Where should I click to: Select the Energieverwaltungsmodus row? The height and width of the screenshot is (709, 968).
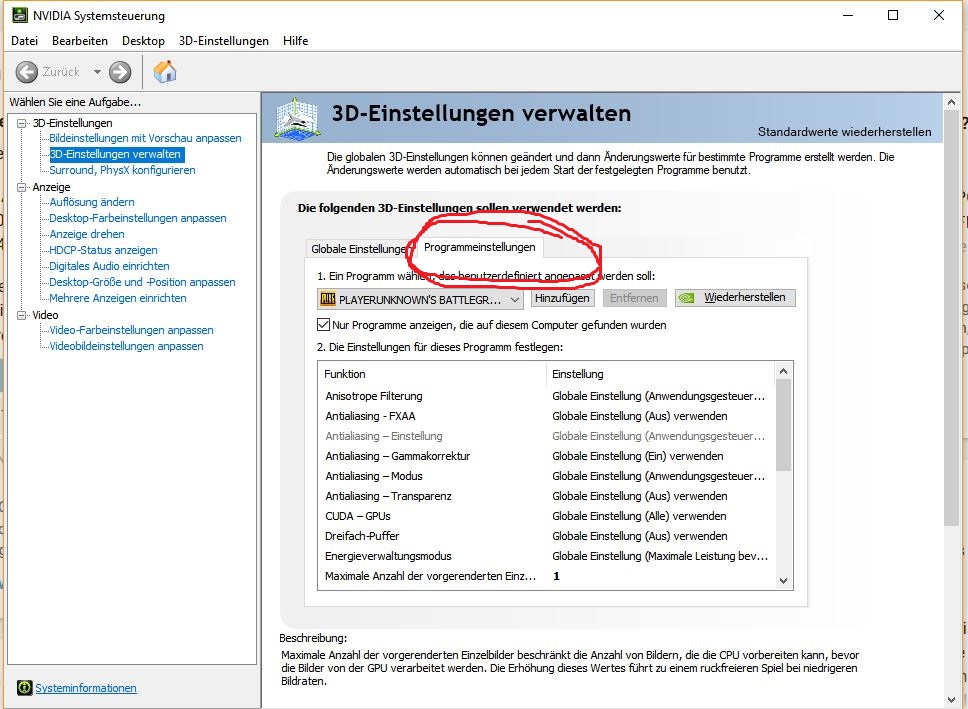tap(546, 556)
